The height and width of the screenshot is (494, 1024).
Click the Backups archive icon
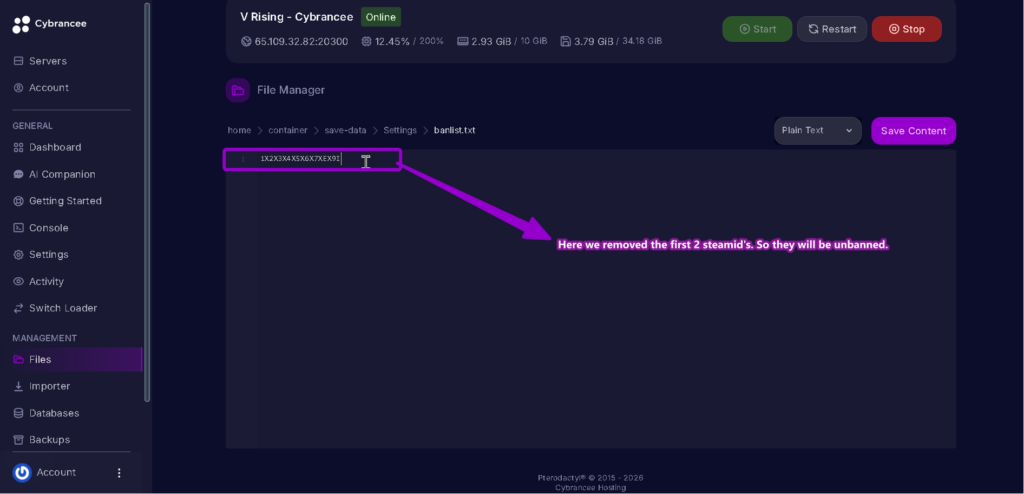tap(18, 440)
